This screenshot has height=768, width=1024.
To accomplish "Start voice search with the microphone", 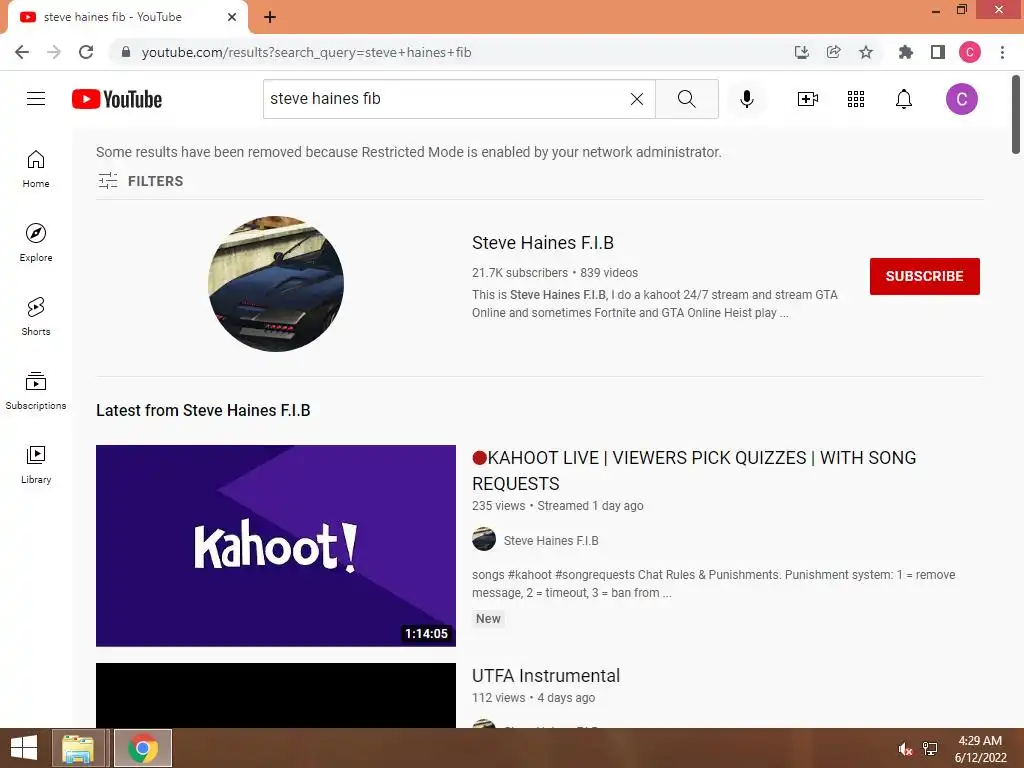I will [x=746, y=99].
